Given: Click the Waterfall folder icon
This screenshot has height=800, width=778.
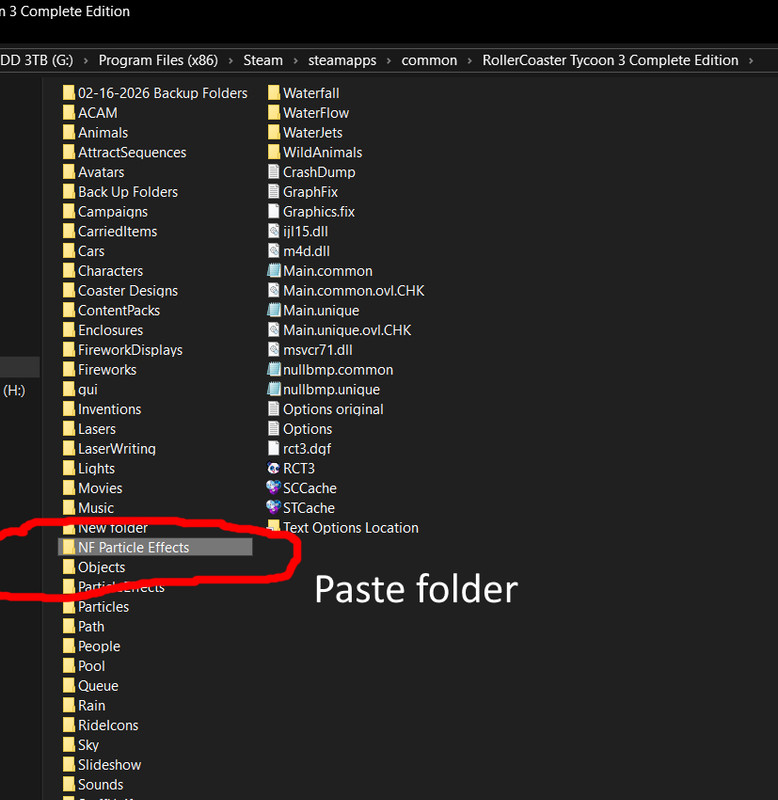Looking at the screenshot, I should 274,92.
